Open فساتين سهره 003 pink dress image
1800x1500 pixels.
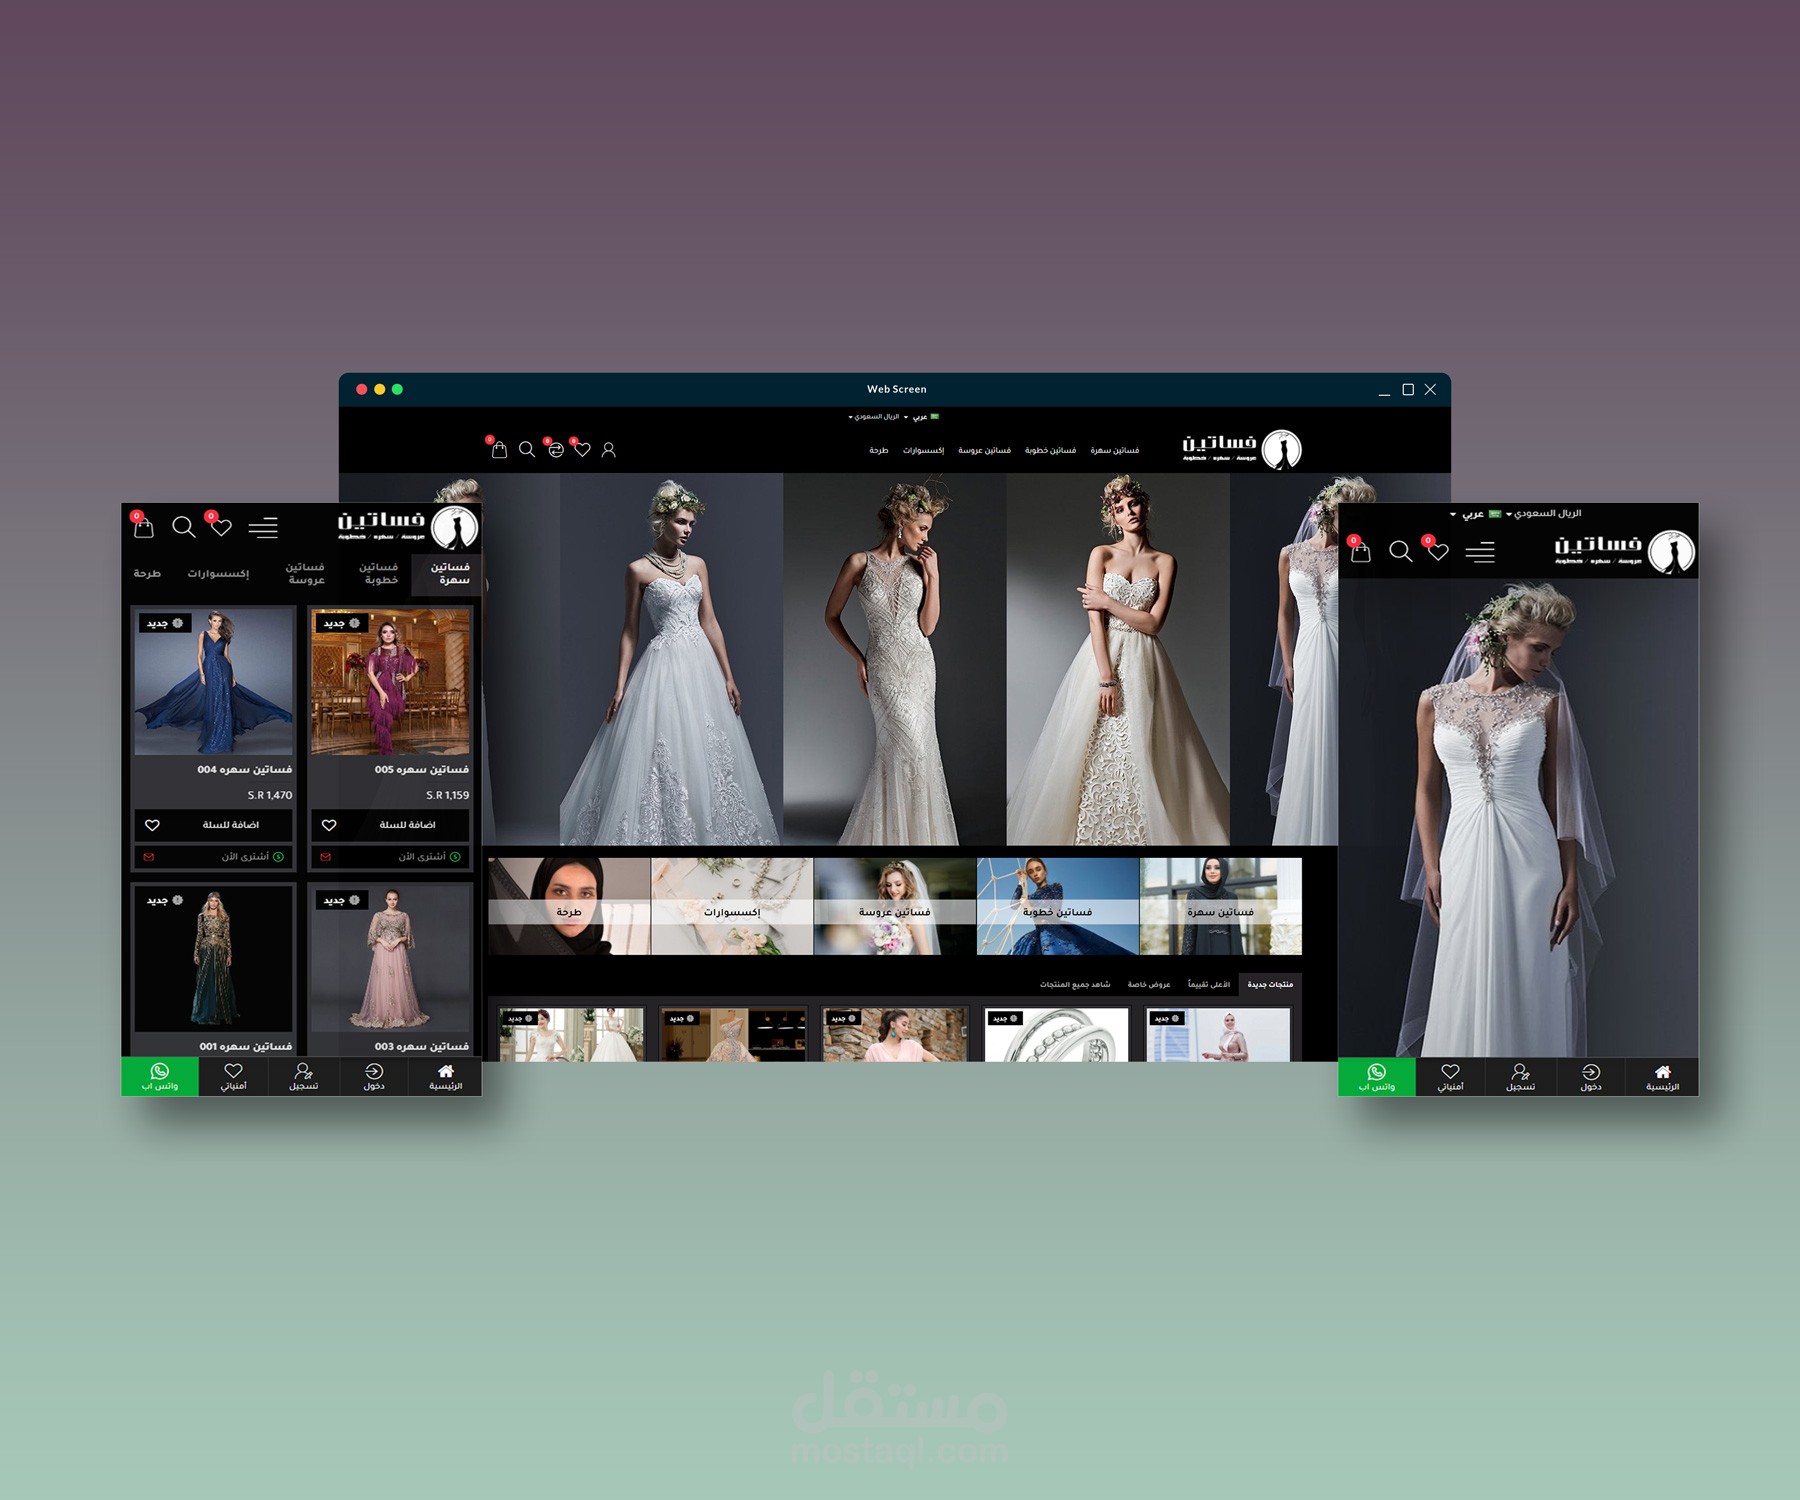pyautogui.click(x=390, y=958)
